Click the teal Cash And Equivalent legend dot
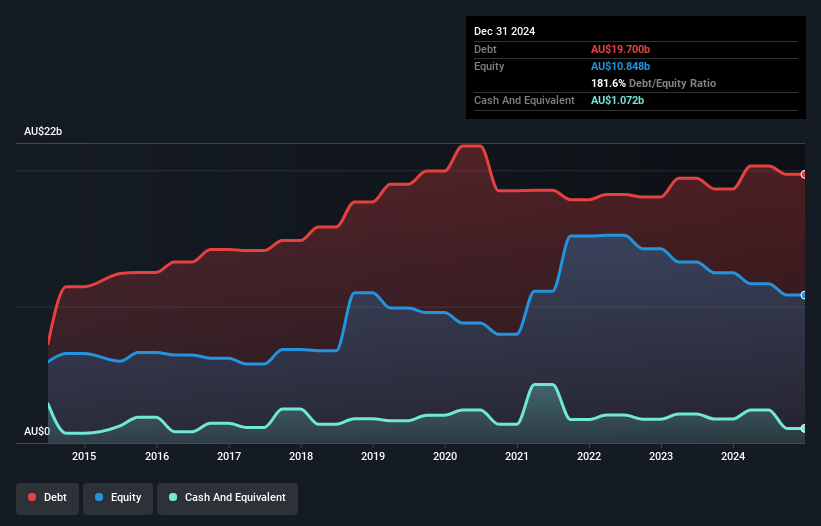 click(173, 497)
